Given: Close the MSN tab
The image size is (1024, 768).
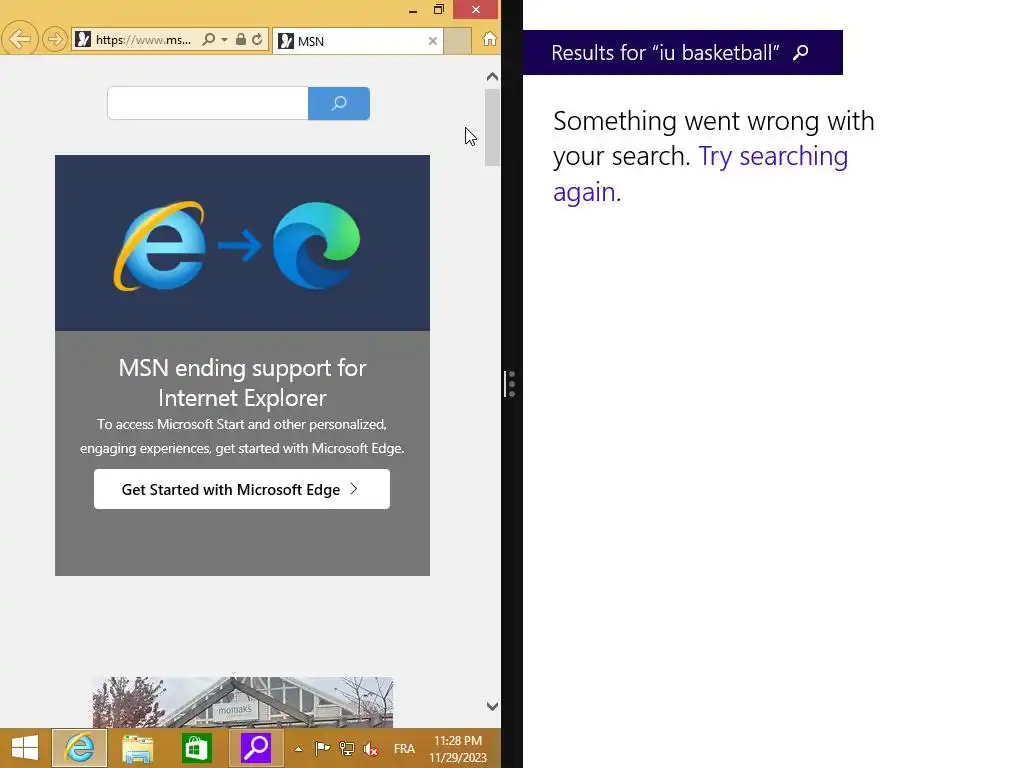Looking at the screenshot, I should point(432,41).
